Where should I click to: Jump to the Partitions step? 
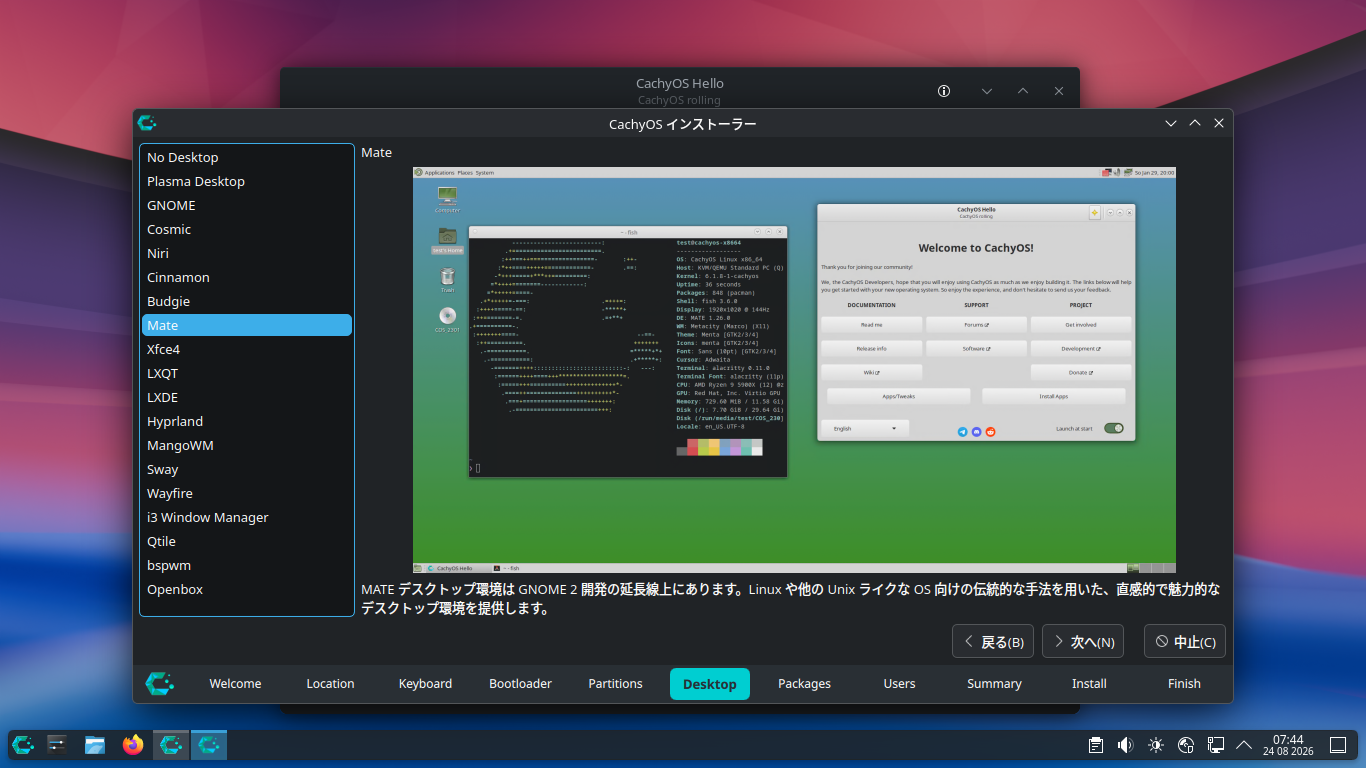(615, 684)
